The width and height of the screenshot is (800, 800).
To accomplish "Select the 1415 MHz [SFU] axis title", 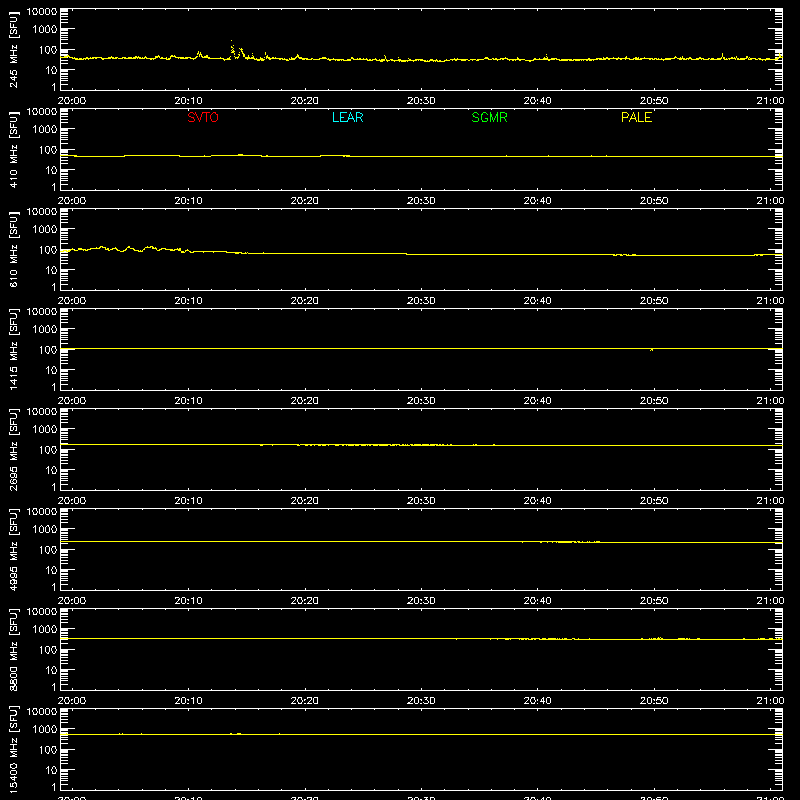I will (13, 349).
